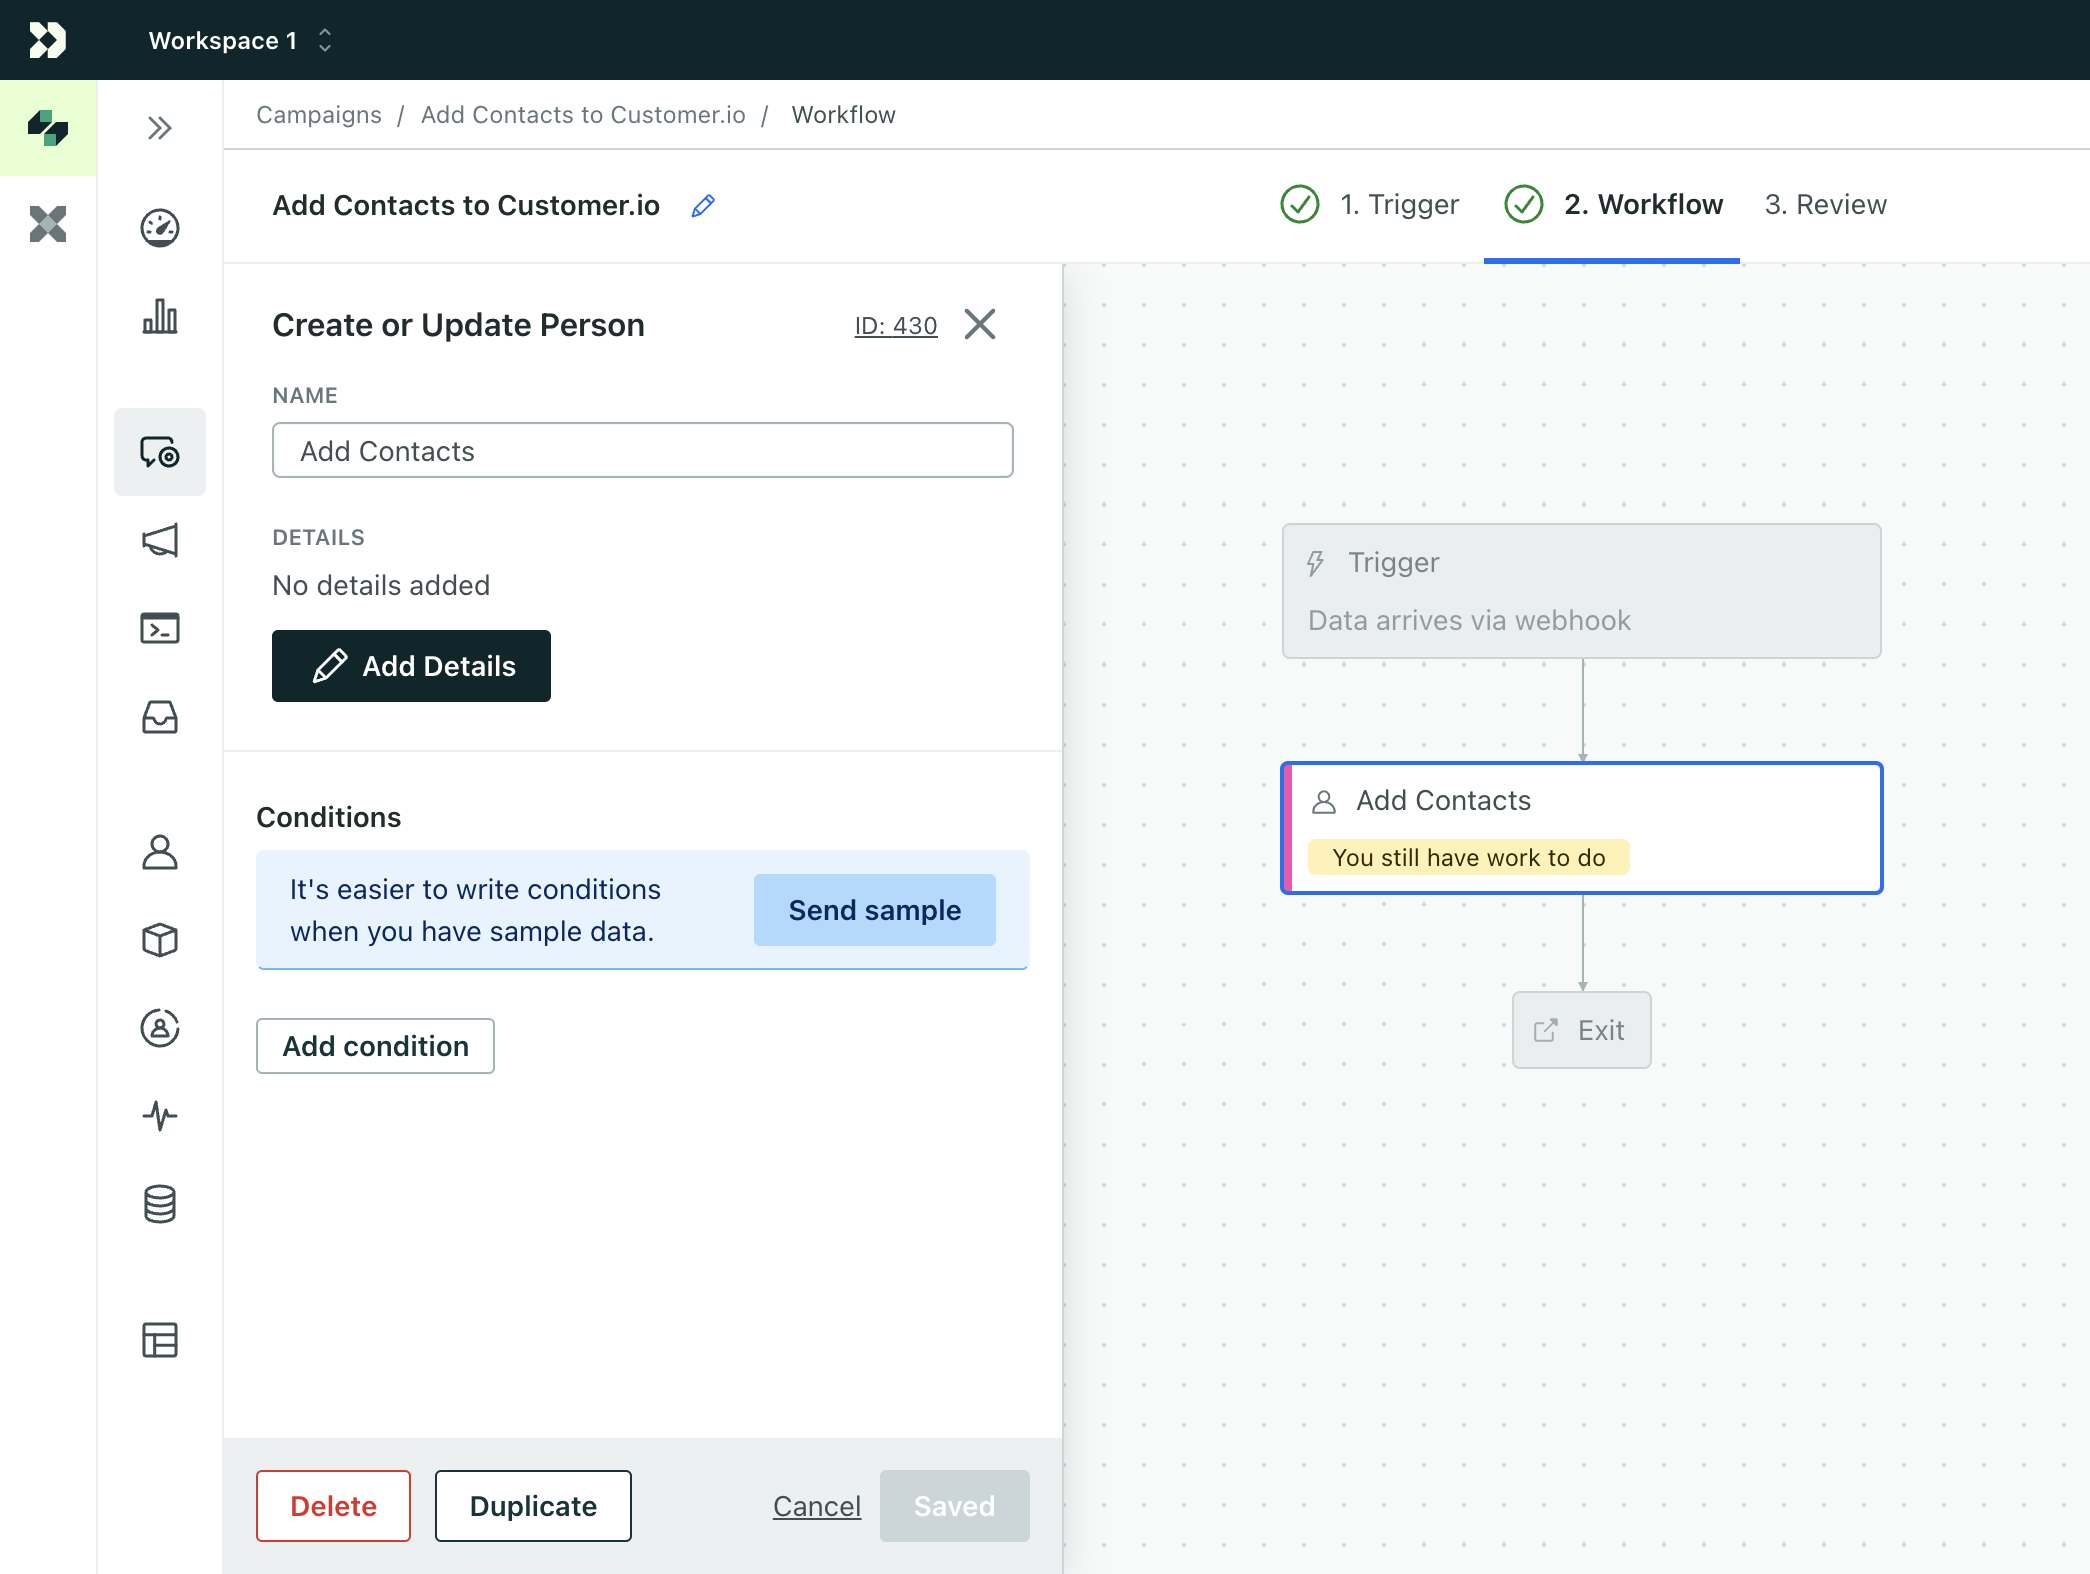
Task: Open the Transactional terminal icon
Action: (160, 628)
